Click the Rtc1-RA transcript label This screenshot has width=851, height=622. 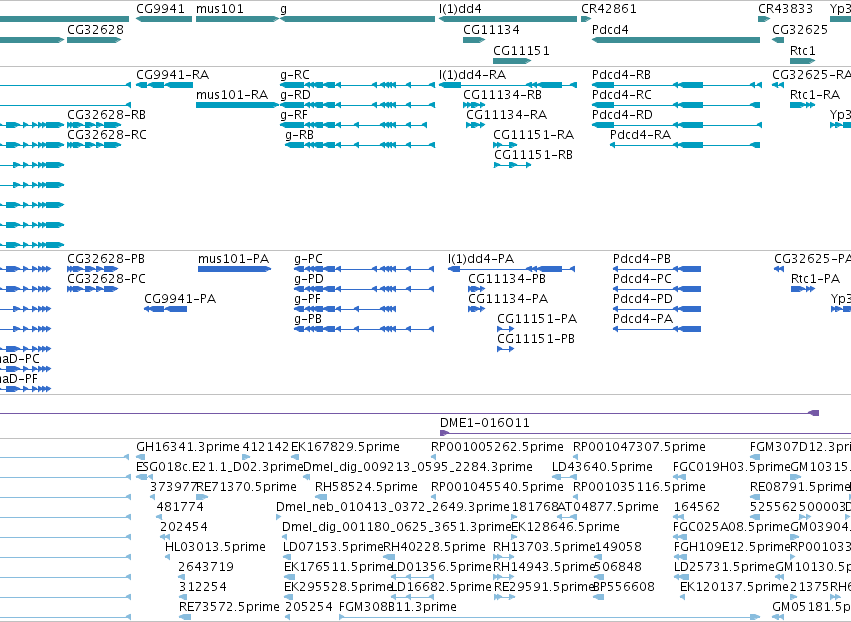coord(815,94)
